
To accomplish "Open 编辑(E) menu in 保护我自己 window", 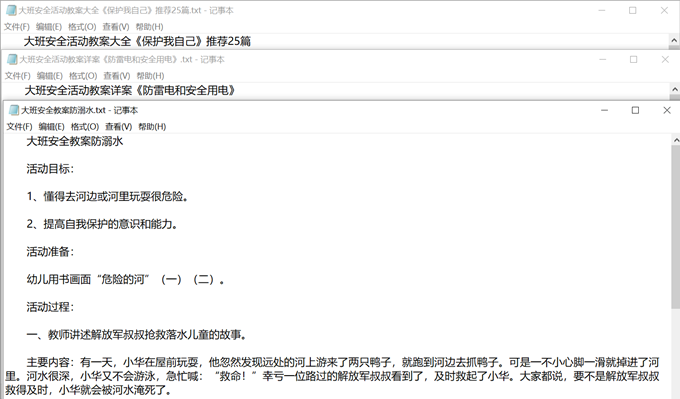I will (49, 27).
